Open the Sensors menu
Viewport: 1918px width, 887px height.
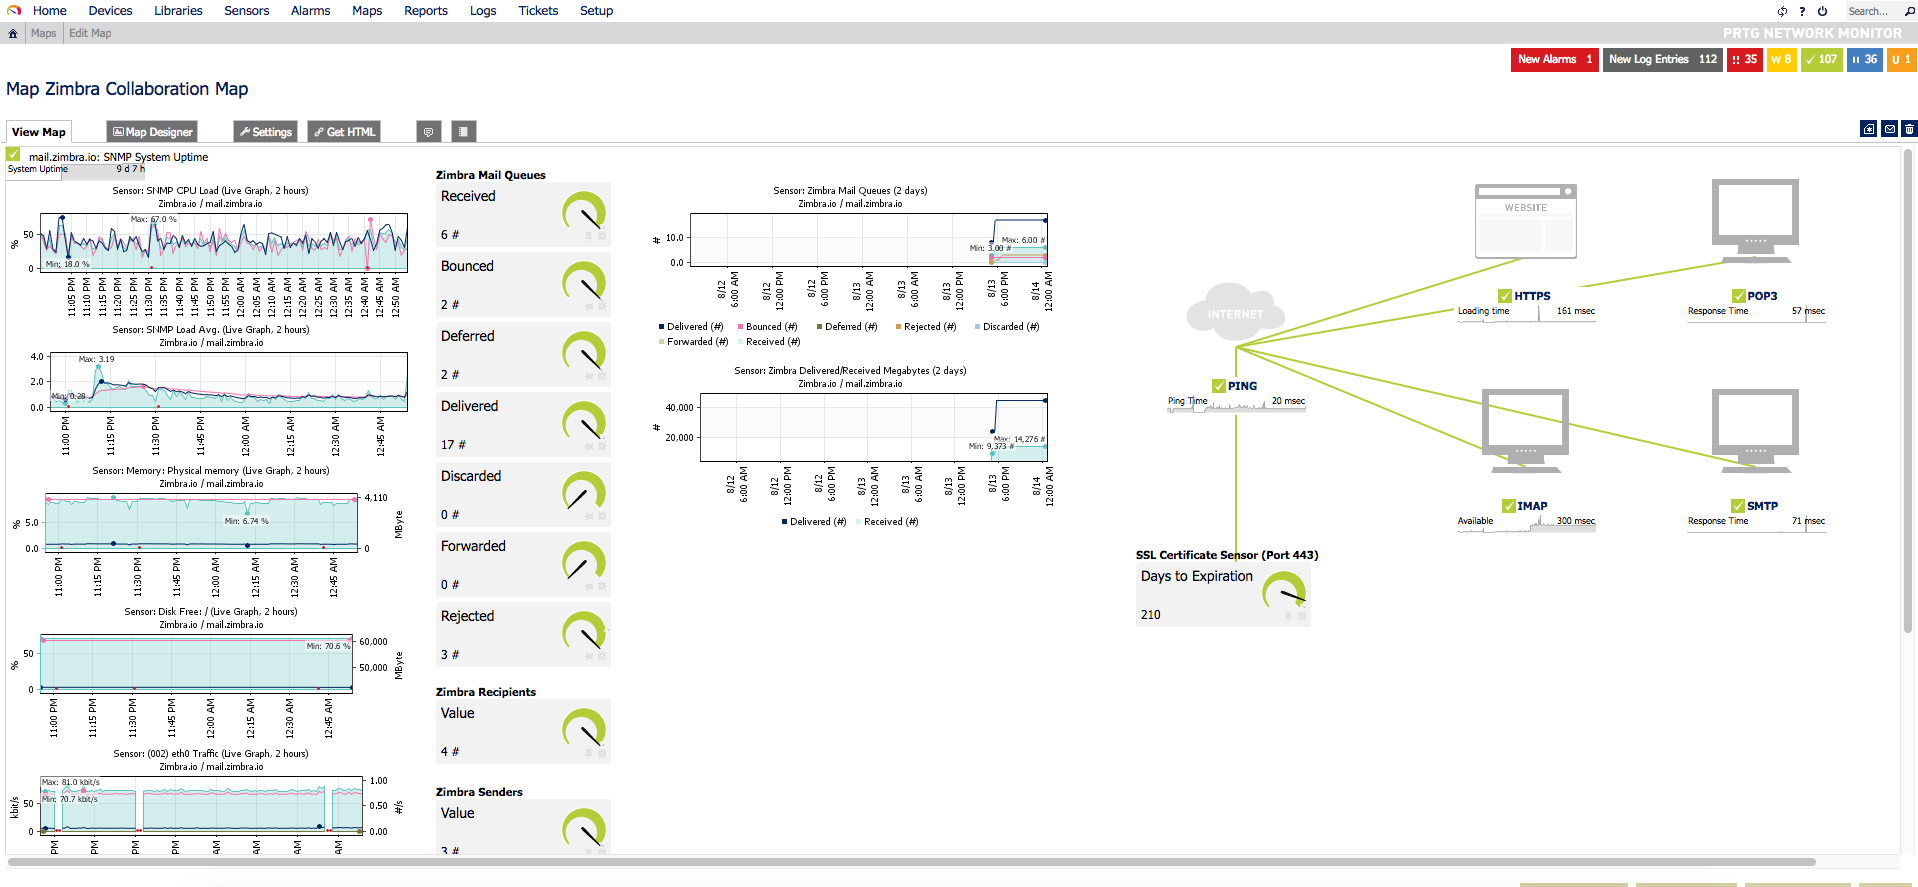point(247,11)
